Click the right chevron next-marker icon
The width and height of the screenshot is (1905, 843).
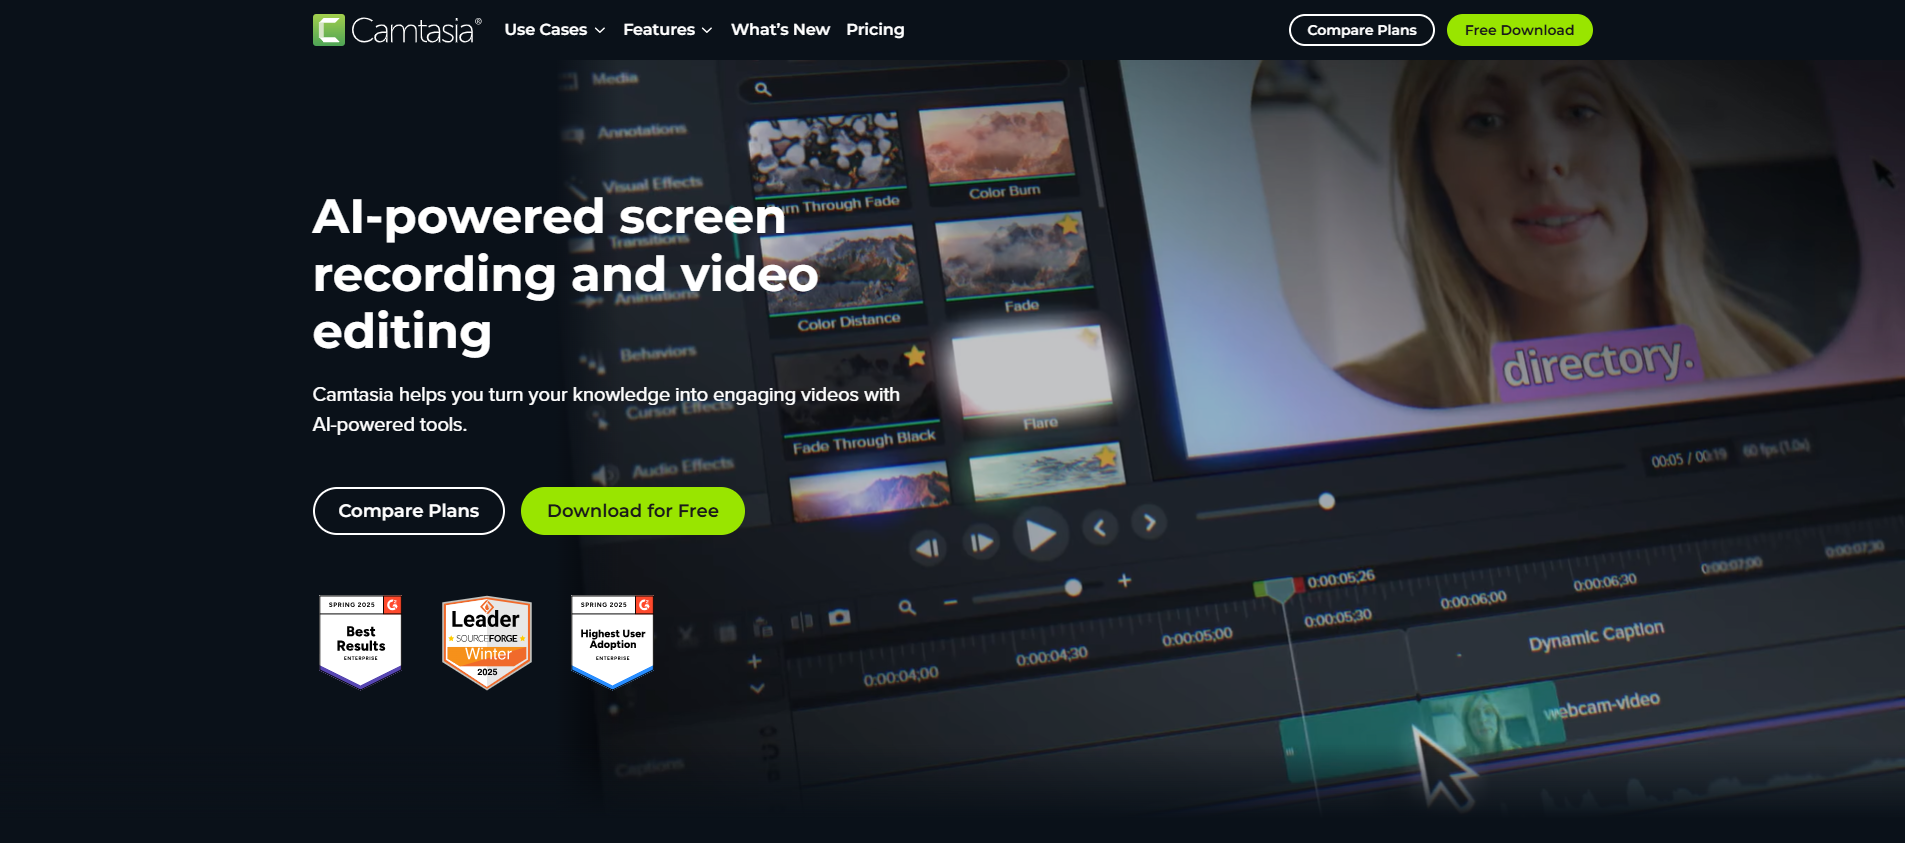[x=1149, y=522]
